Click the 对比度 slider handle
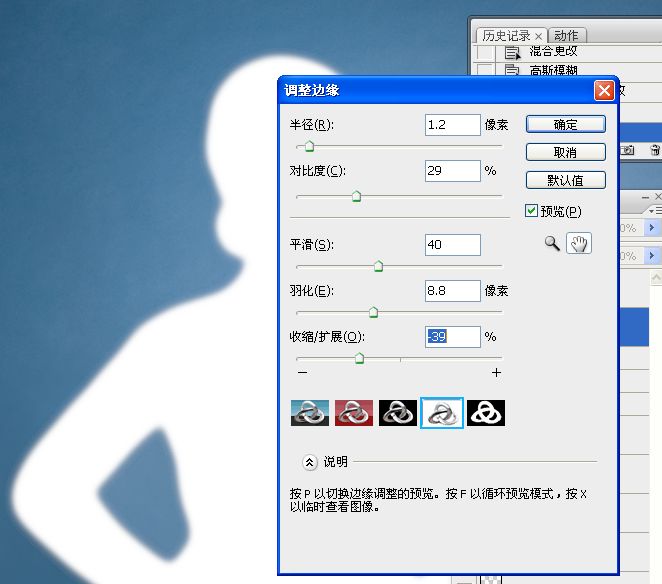The height and width of the screenshot is (584, 662). [356, 196]
